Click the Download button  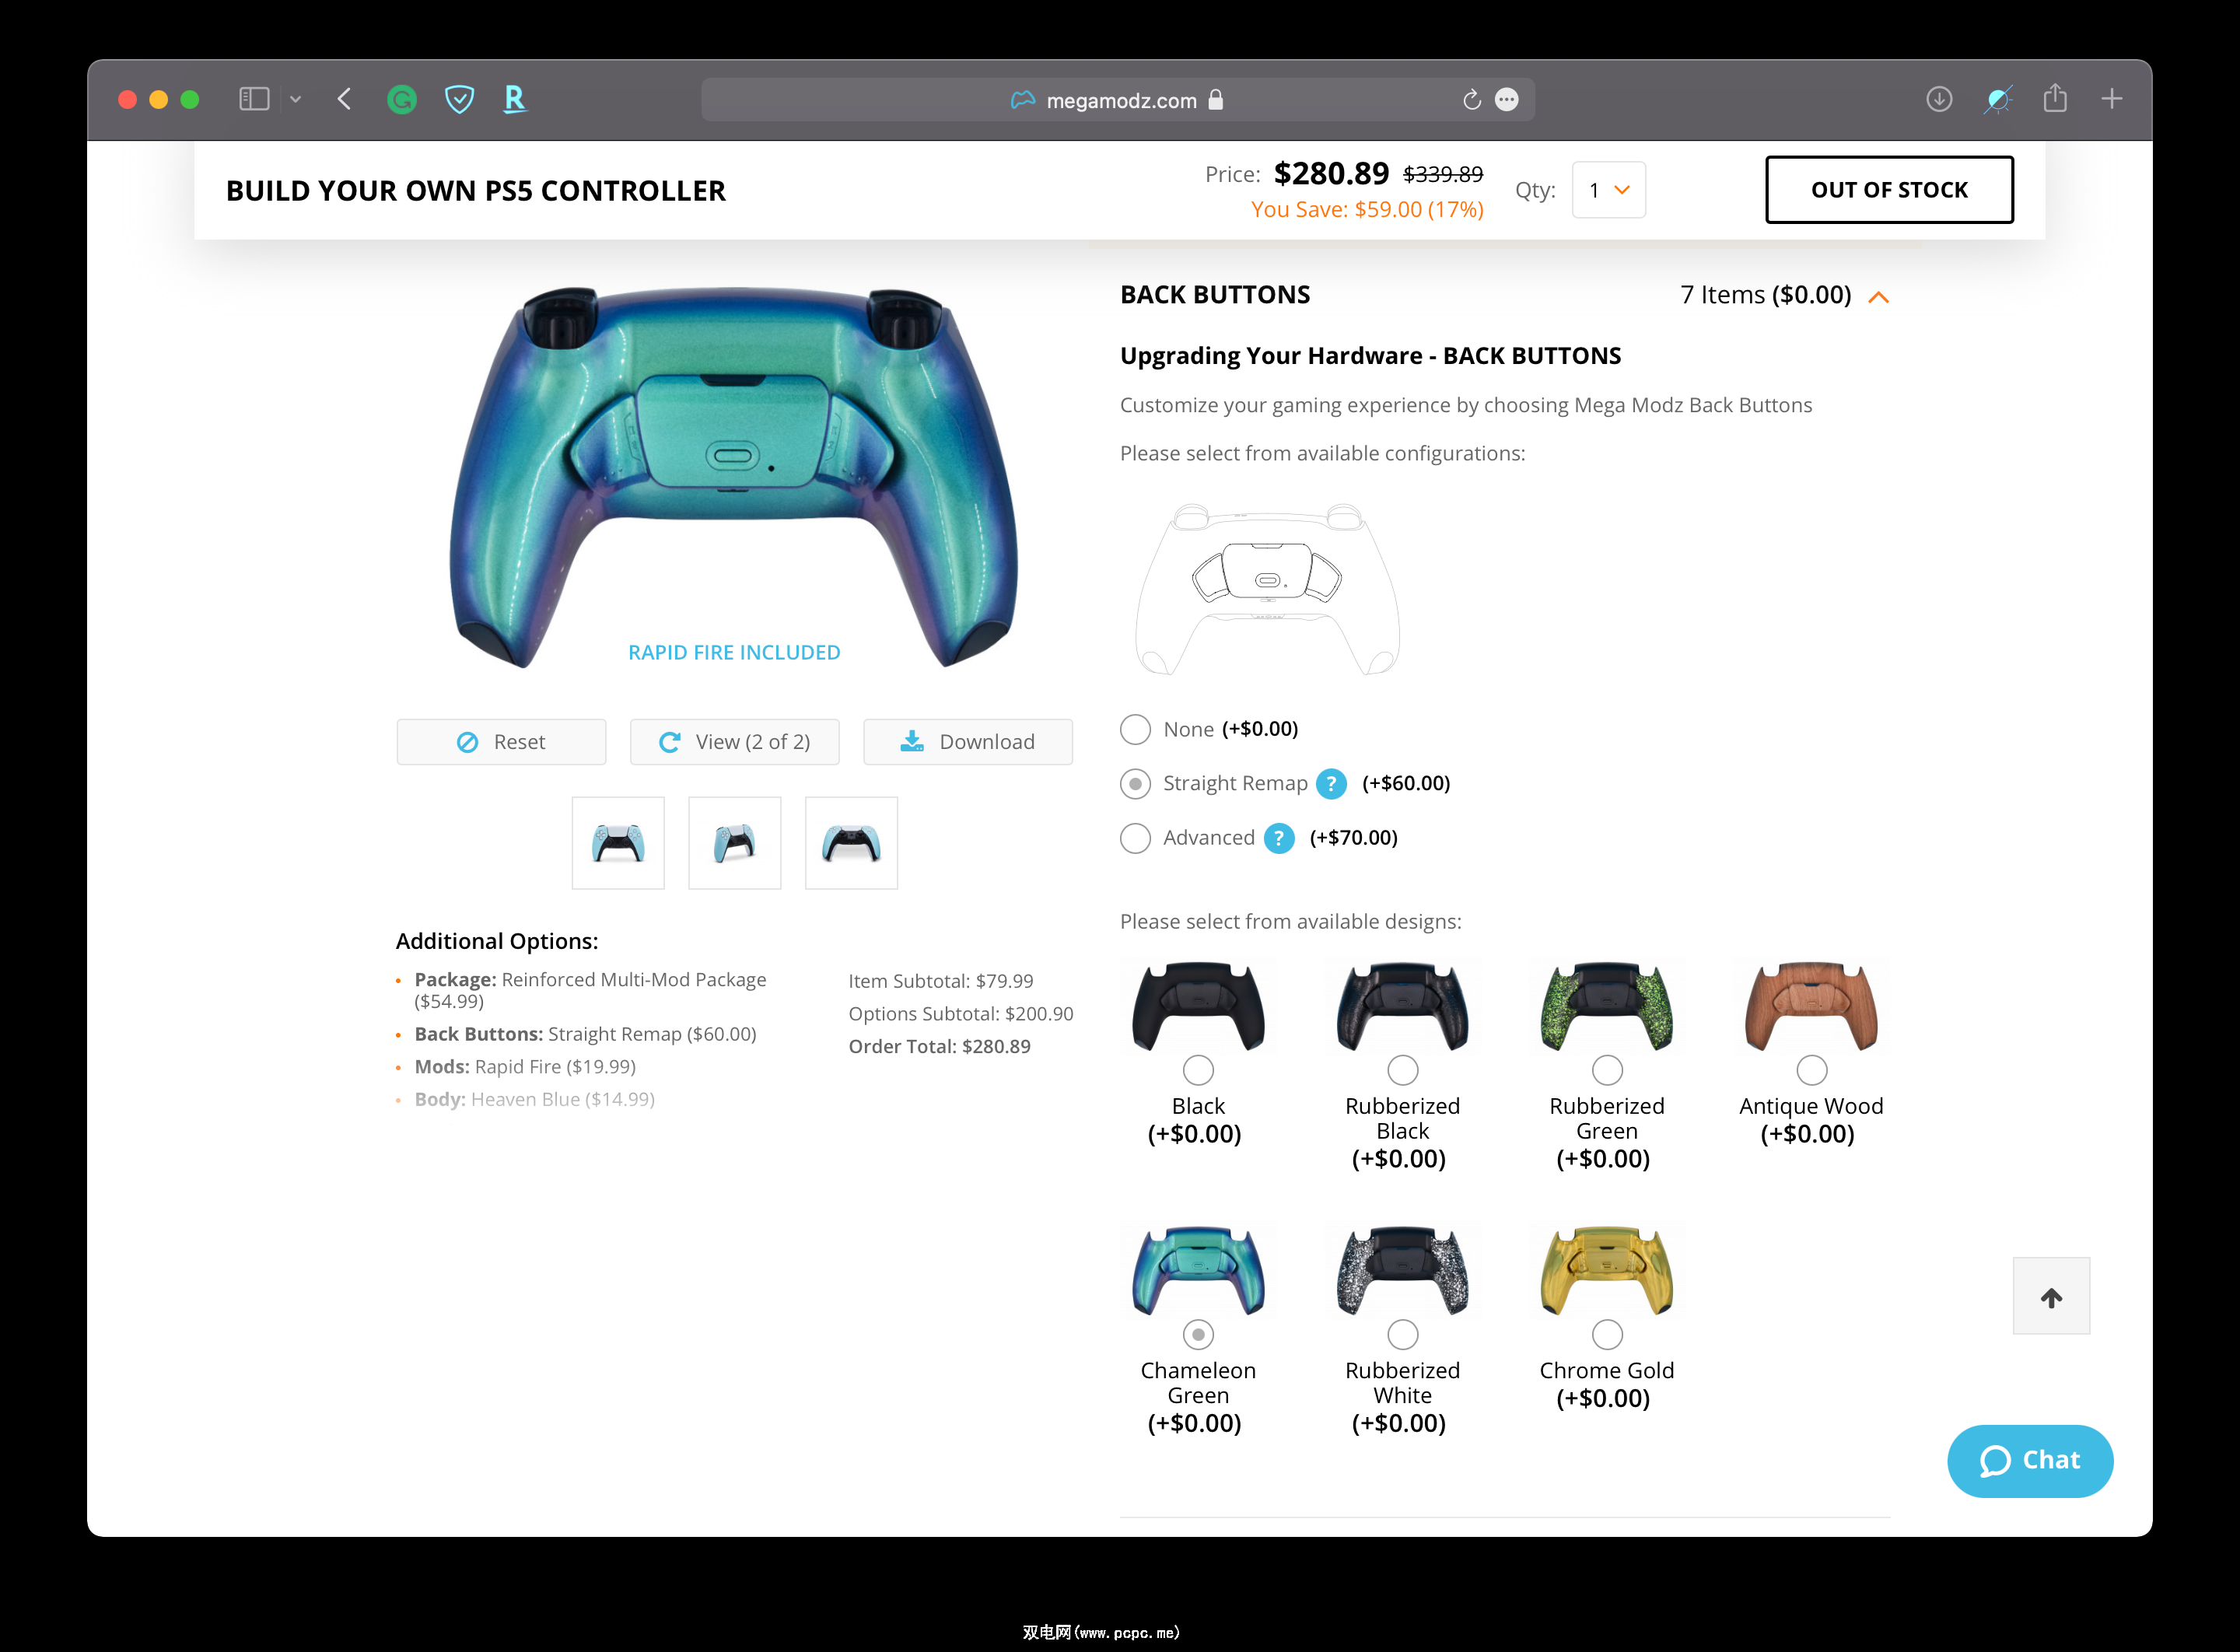click(x=968, y=742)
